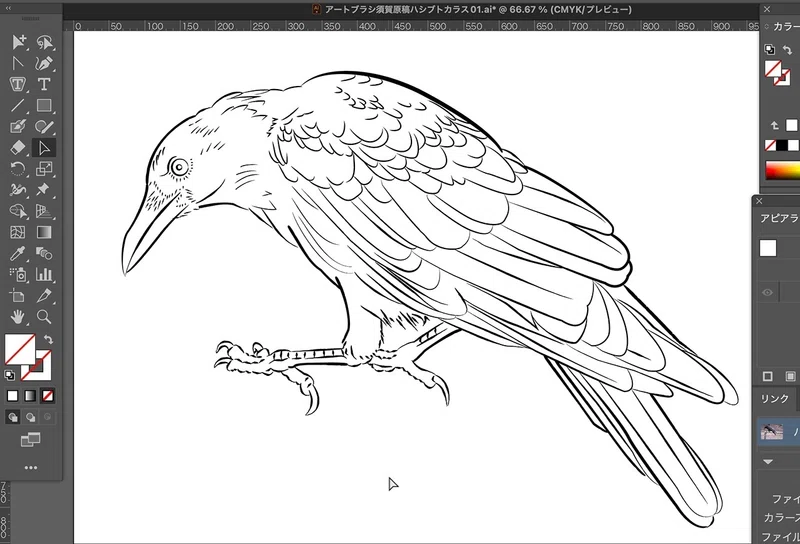Pick a color from the spectrum ramp
This screenshot has height=544, width=800.
point(783,170)
